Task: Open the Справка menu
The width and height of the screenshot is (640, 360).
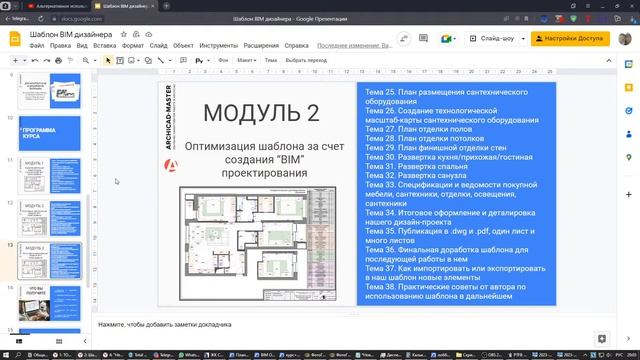Action: (x=296, y=46)
